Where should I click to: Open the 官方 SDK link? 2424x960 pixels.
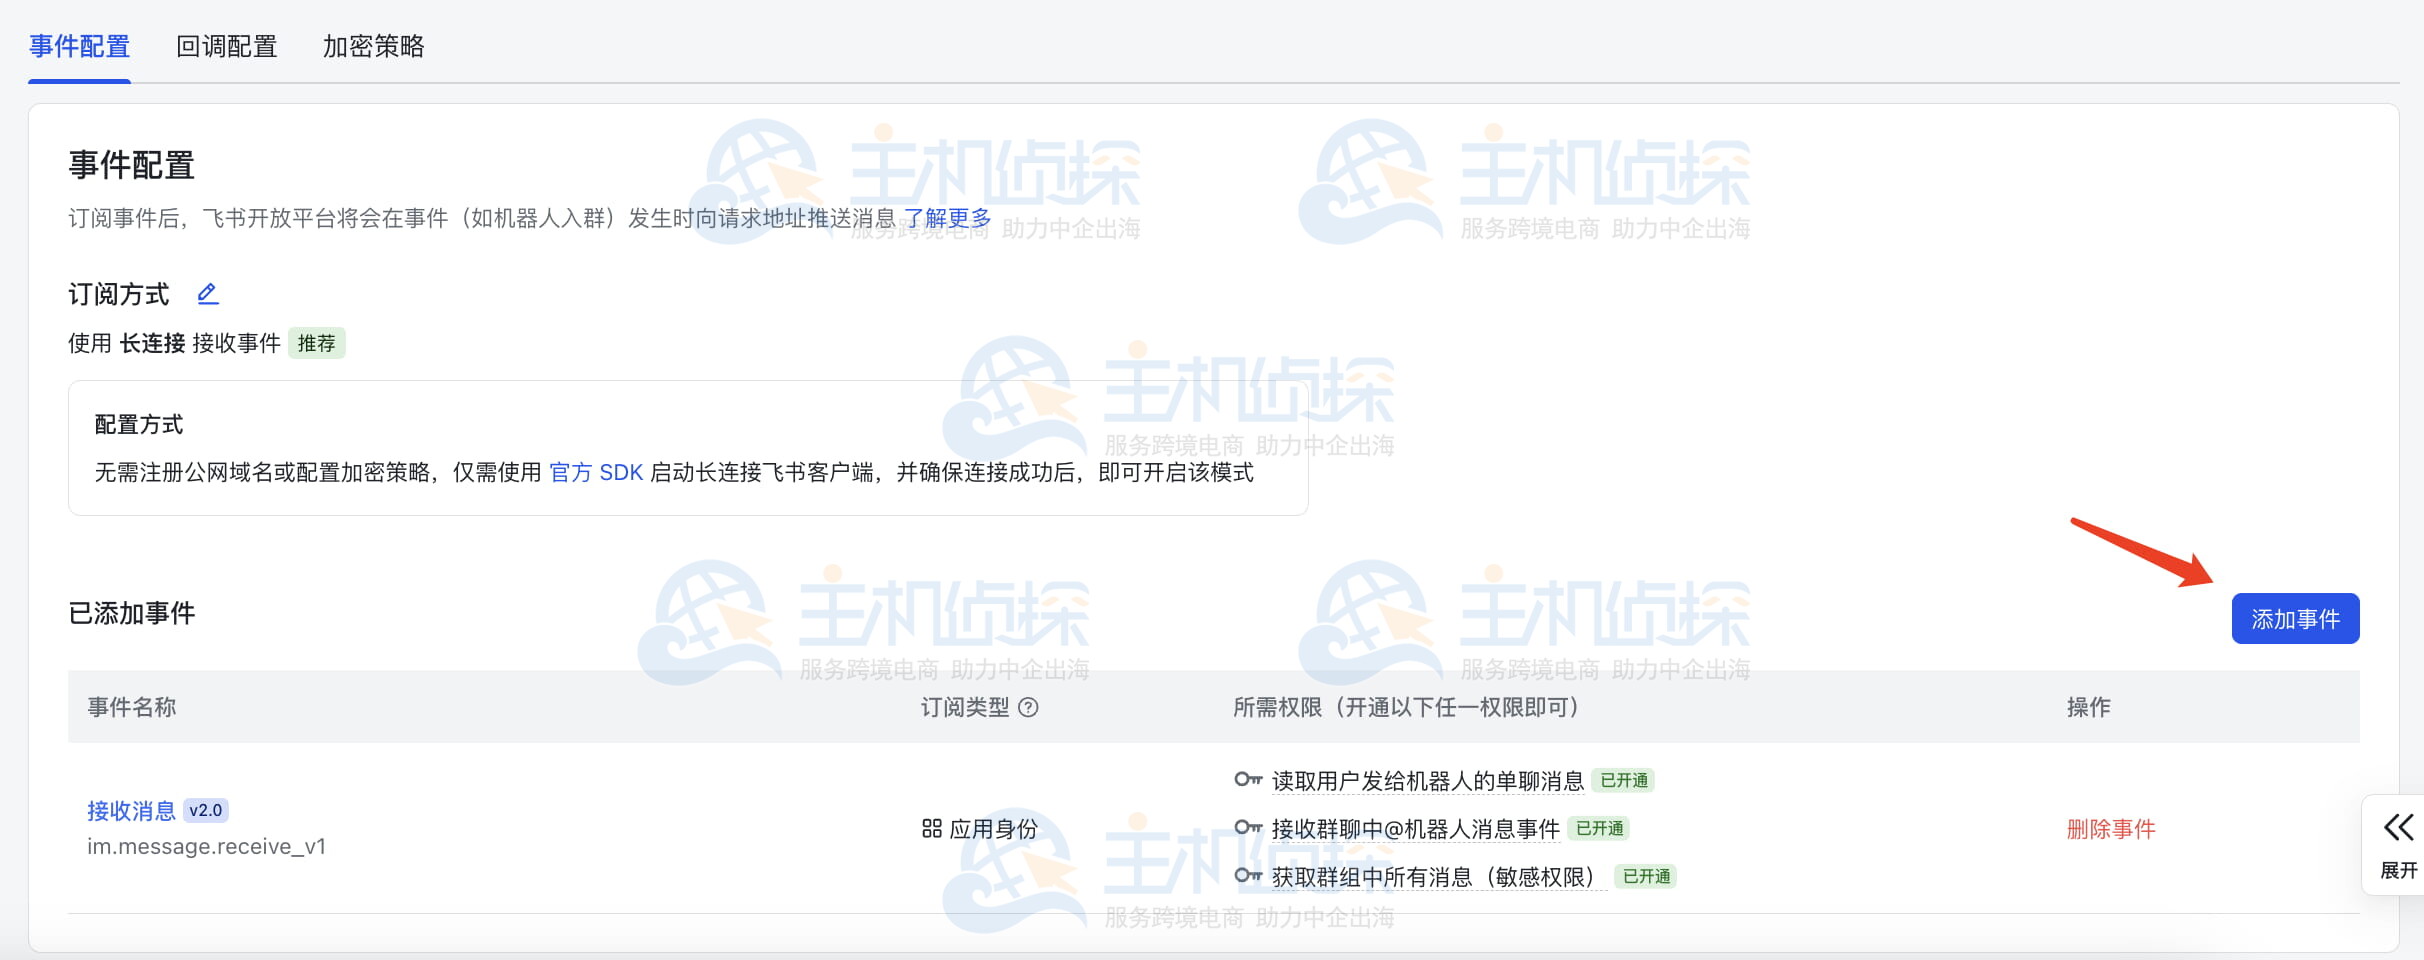click(597, 473)
